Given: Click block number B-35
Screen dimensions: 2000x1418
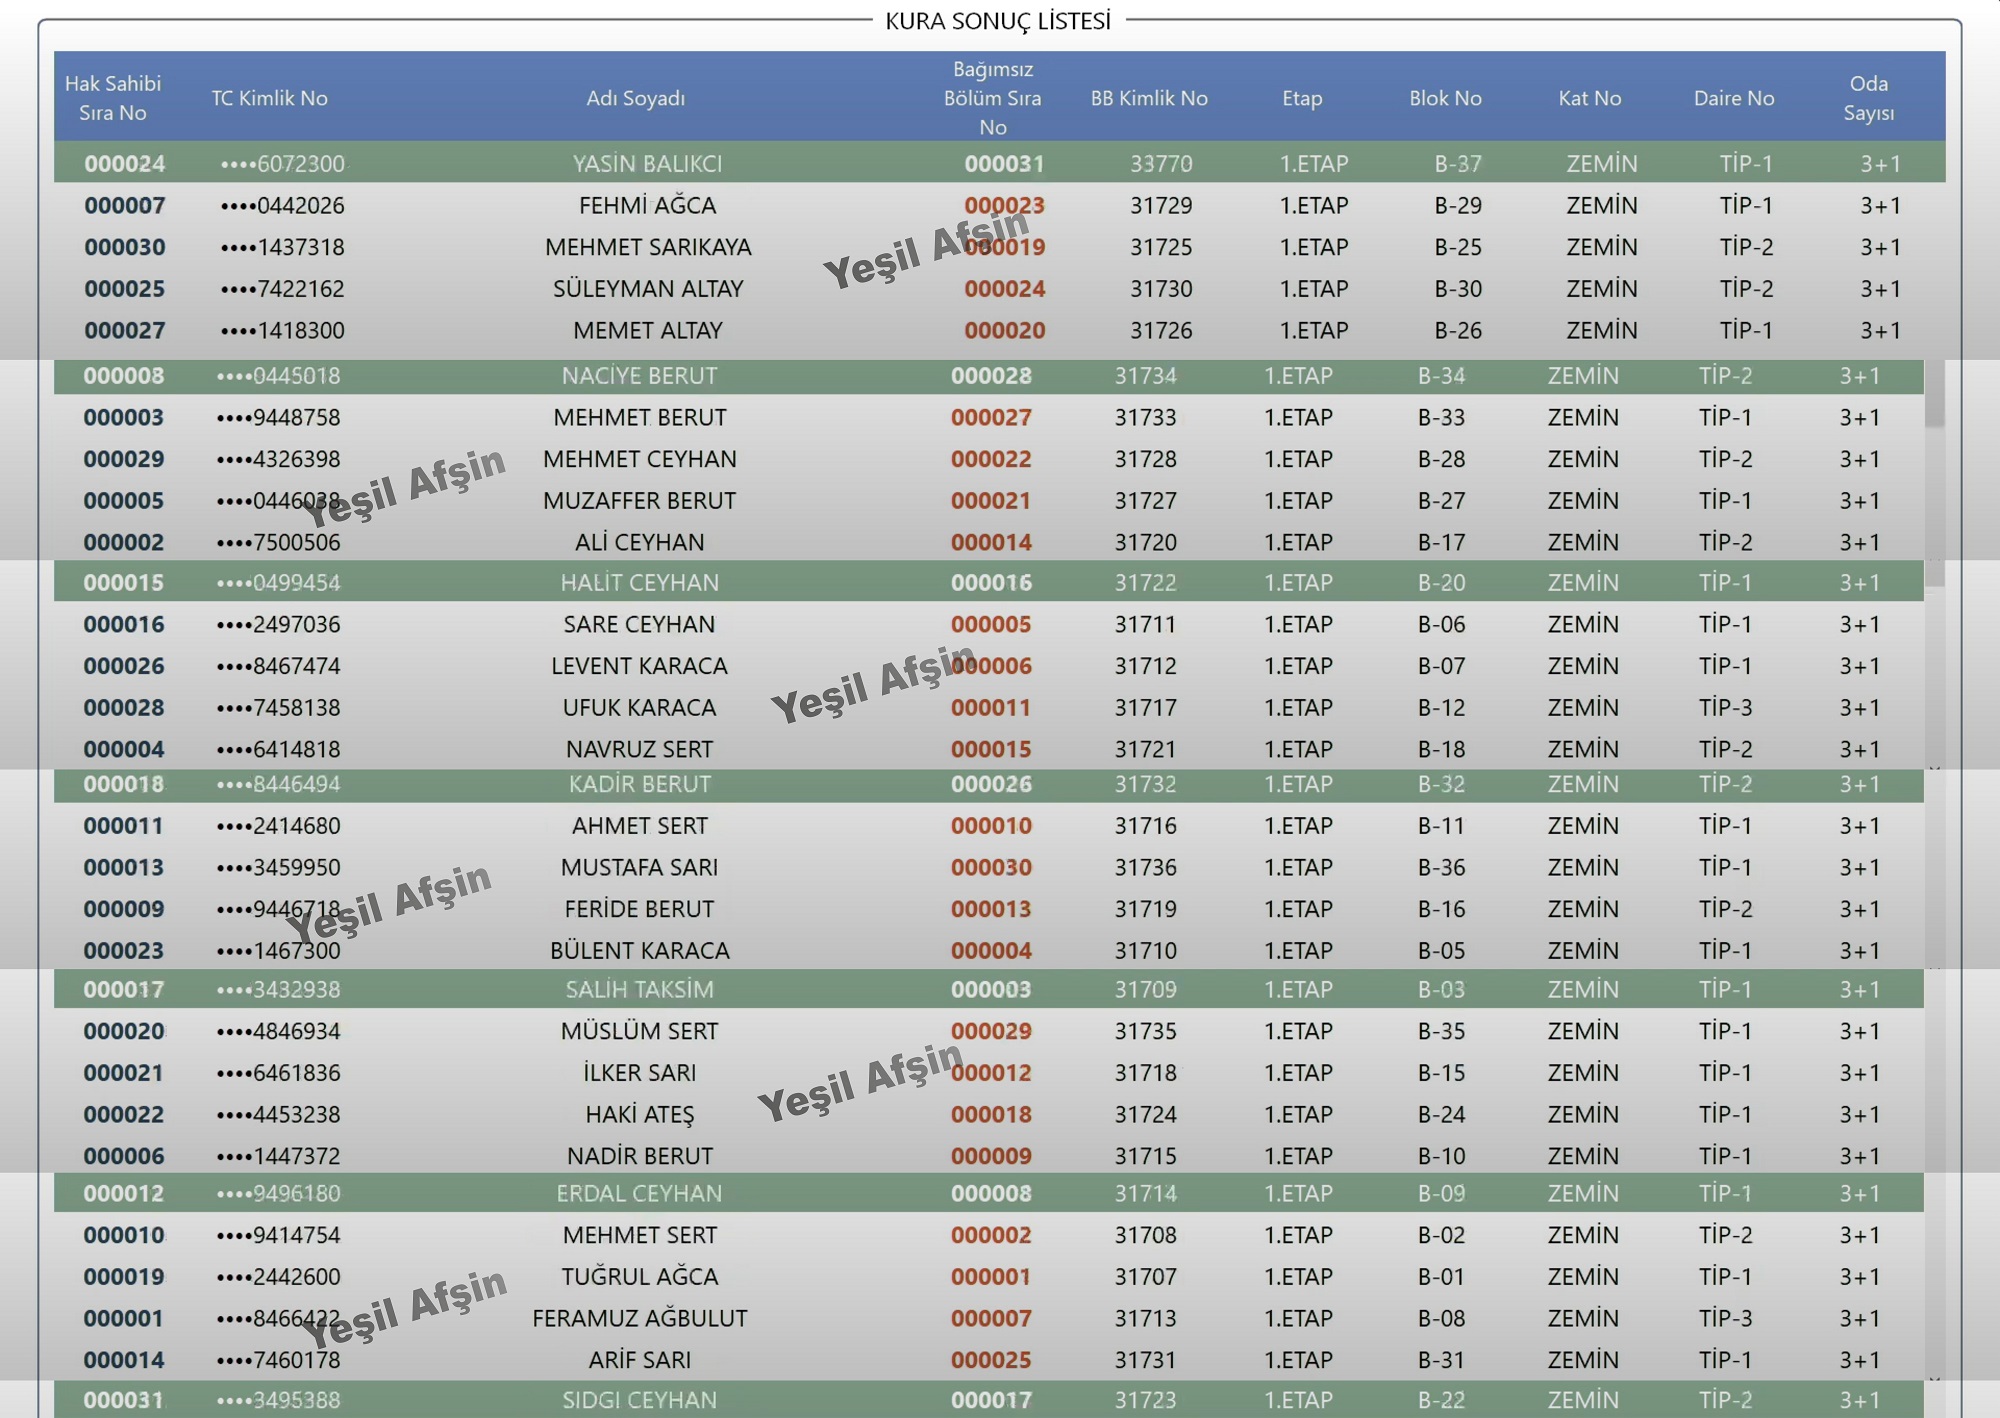Looking at the screenshot, I should [1441, 1031].
